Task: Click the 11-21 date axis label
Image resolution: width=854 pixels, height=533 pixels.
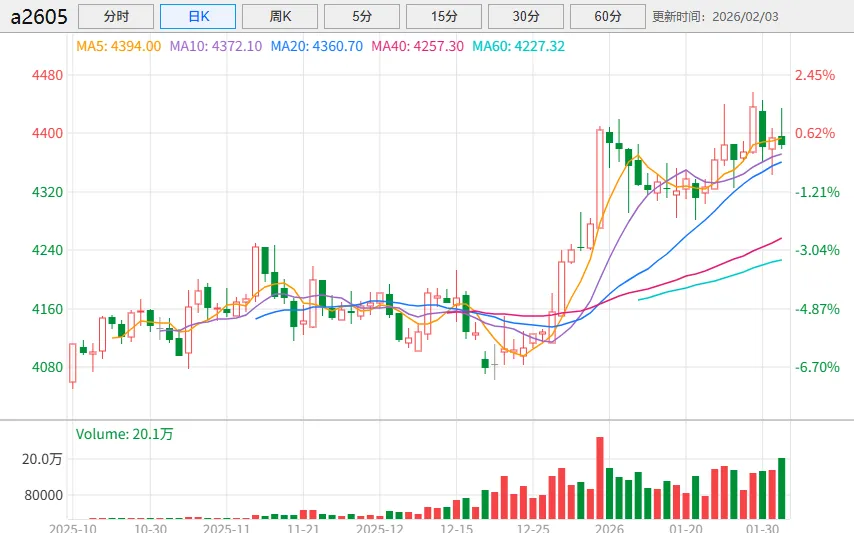Action: point(303,528)
